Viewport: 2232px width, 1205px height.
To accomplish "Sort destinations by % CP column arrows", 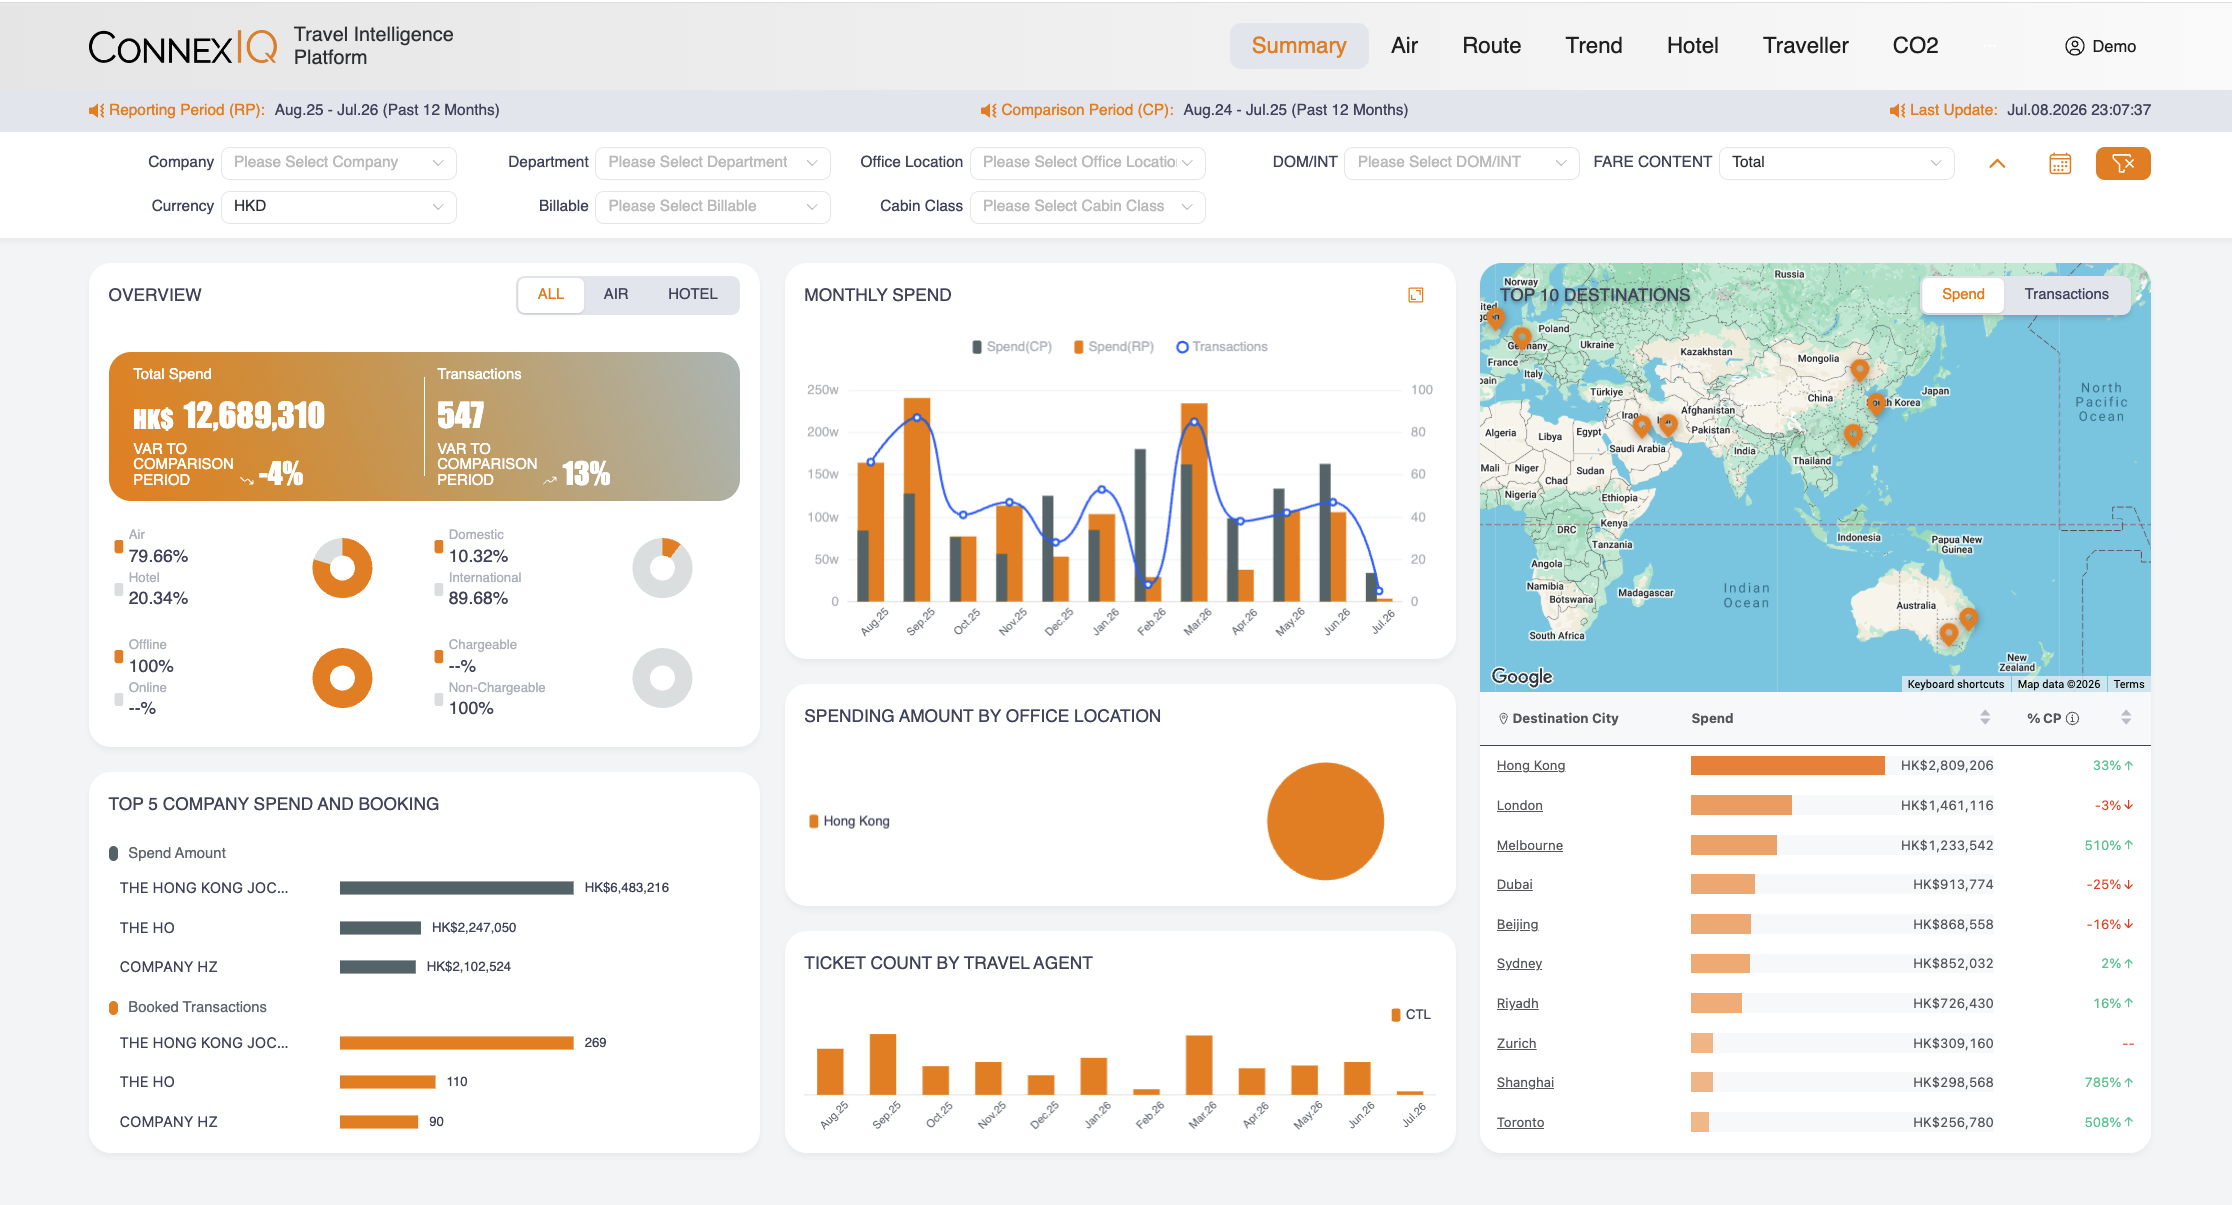I will click(2126, 718).
